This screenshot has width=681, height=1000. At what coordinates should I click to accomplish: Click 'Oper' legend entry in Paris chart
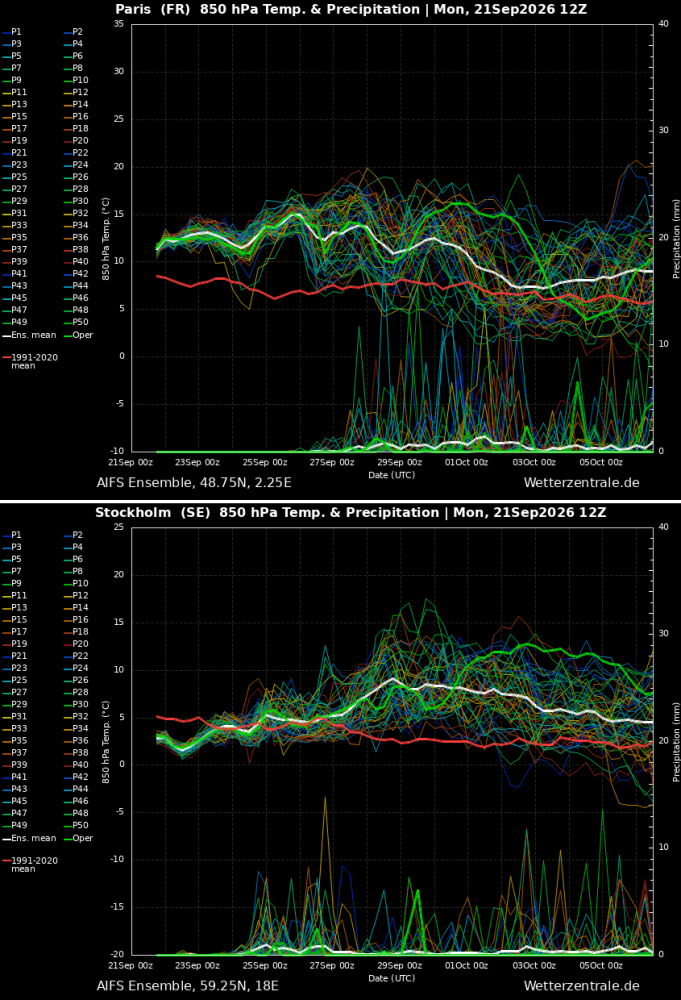click(x=78, y=335)
